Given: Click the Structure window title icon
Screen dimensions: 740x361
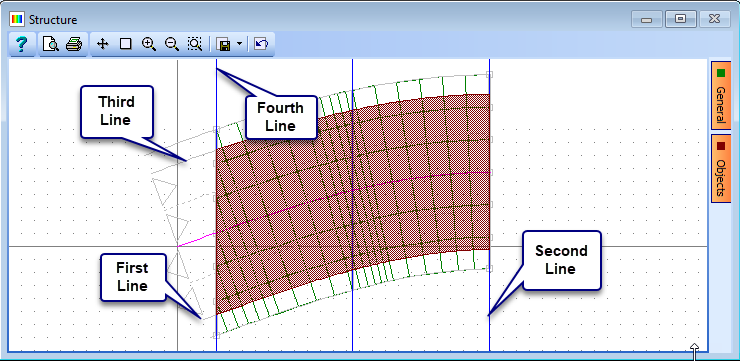Looking at the screenshot, I should click(17, 20).
